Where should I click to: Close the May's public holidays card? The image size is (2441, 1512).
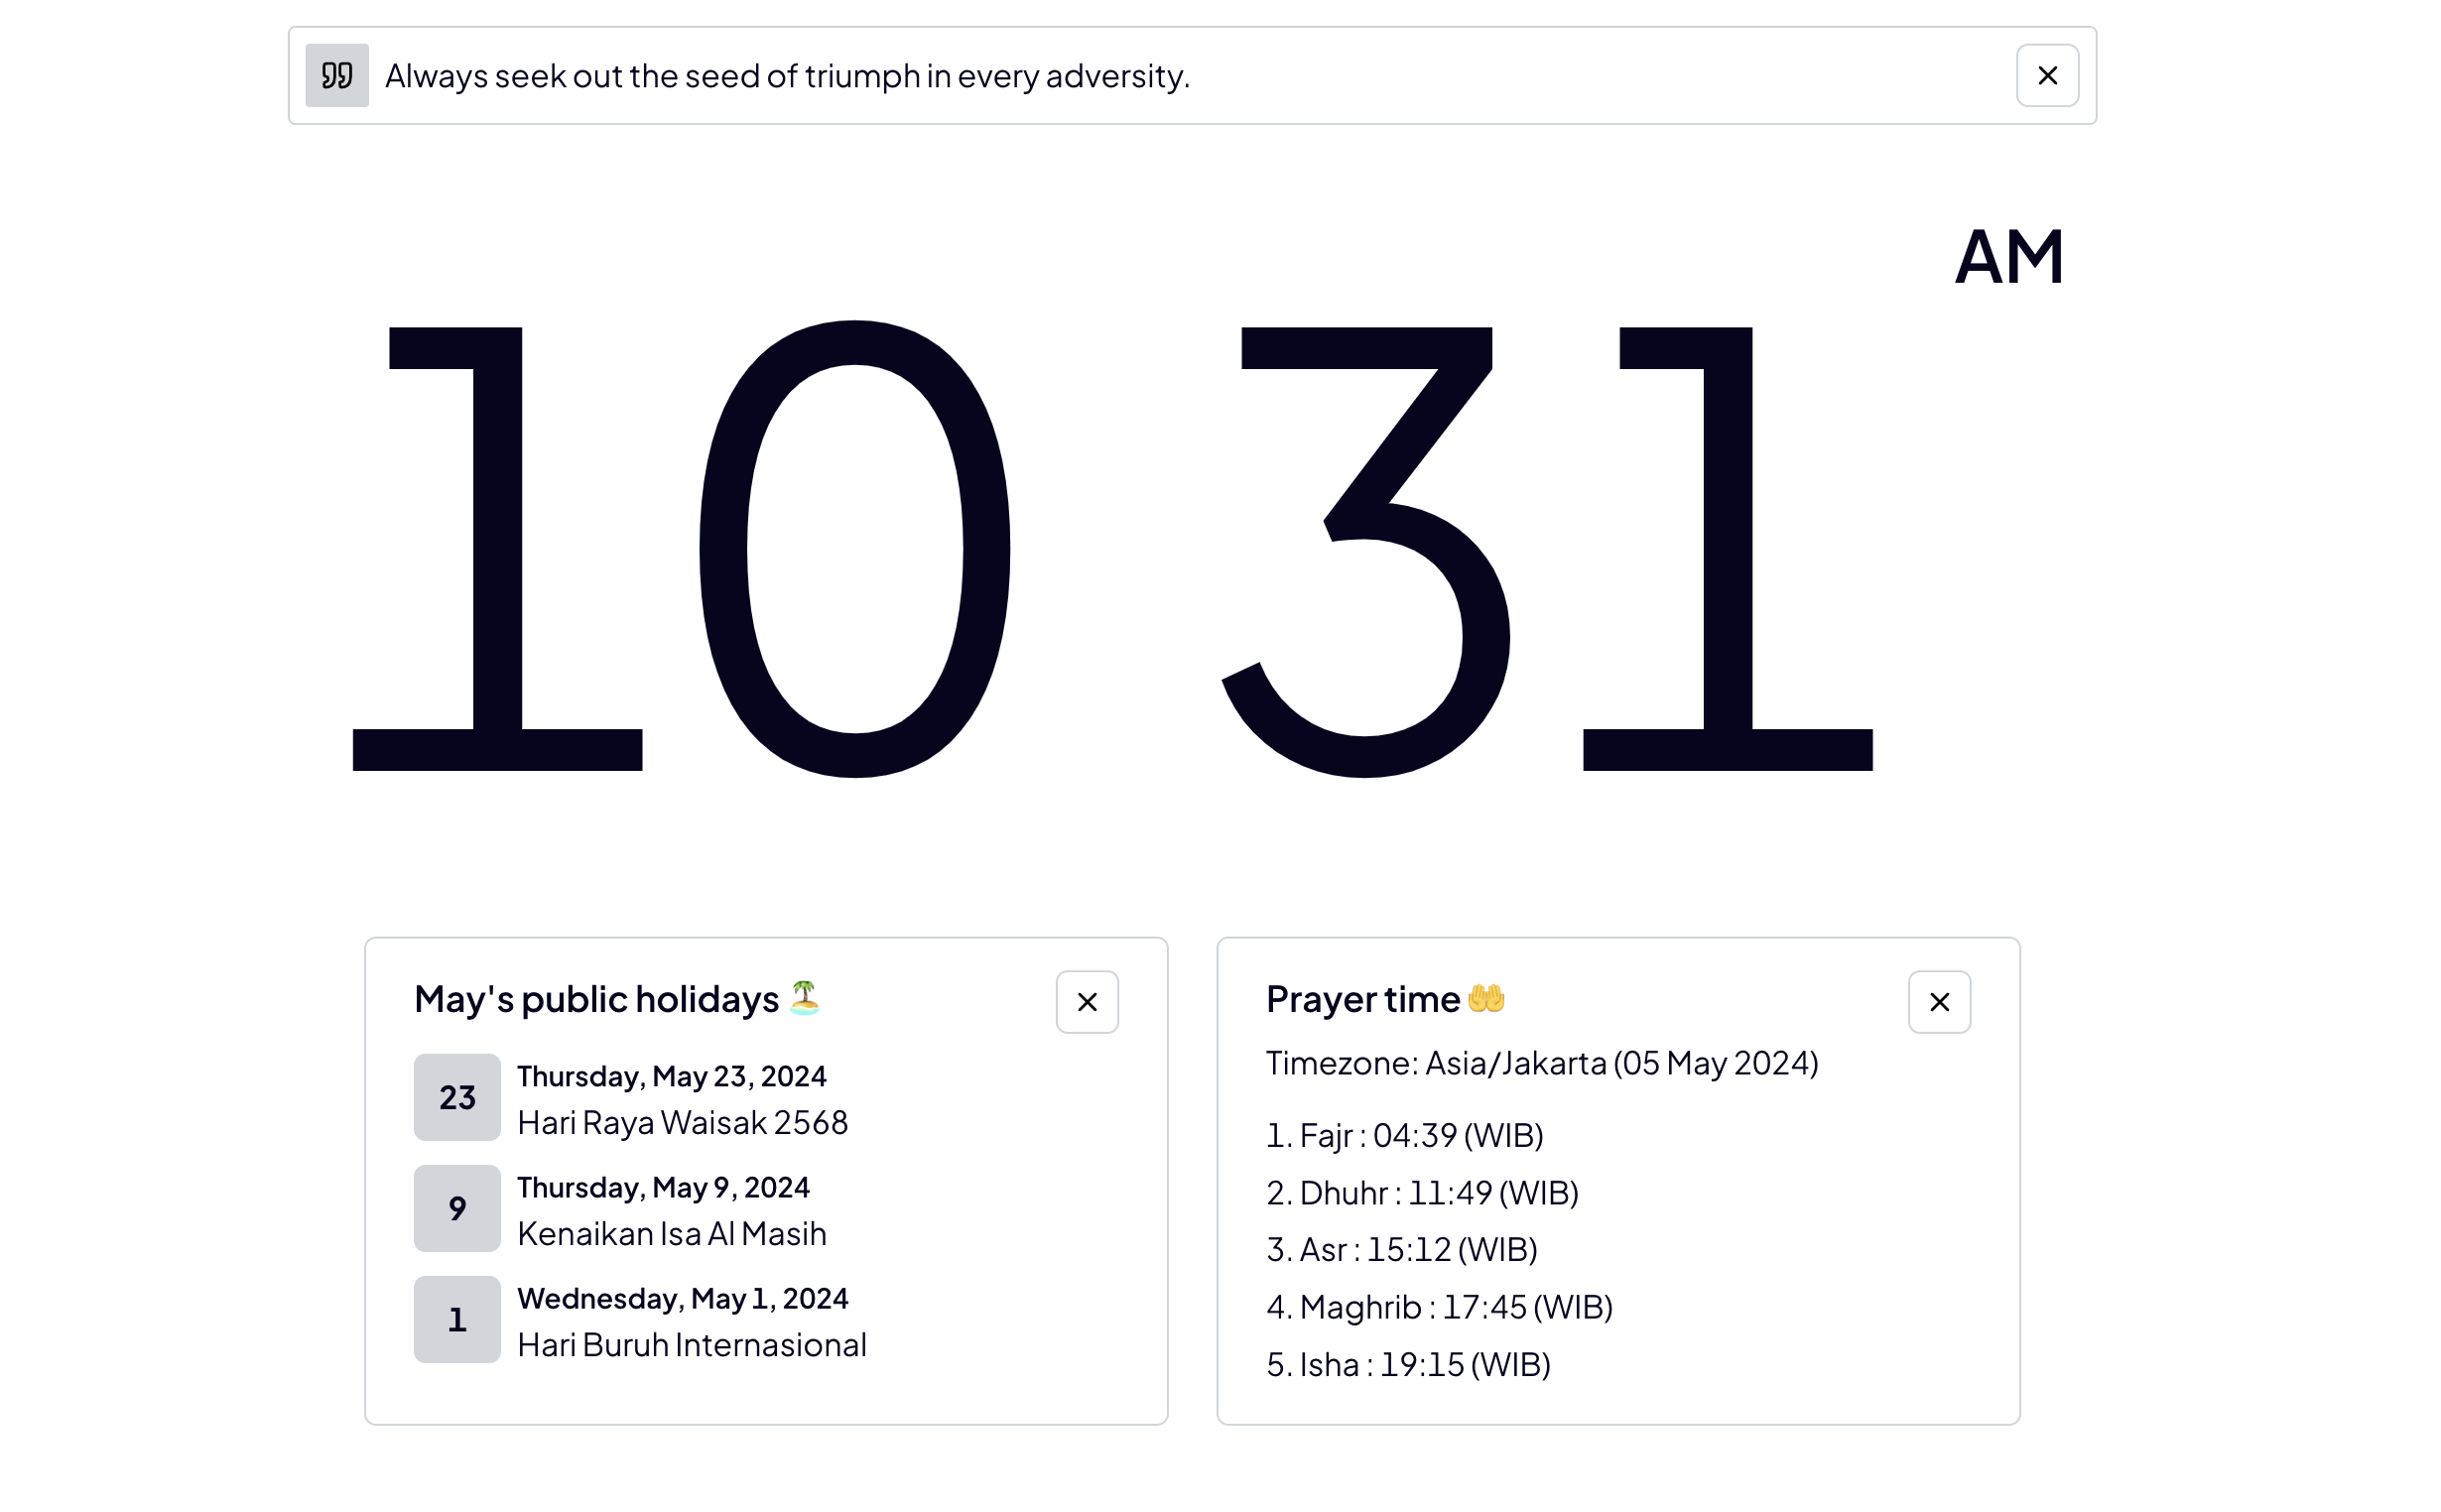point(1086,1001)
